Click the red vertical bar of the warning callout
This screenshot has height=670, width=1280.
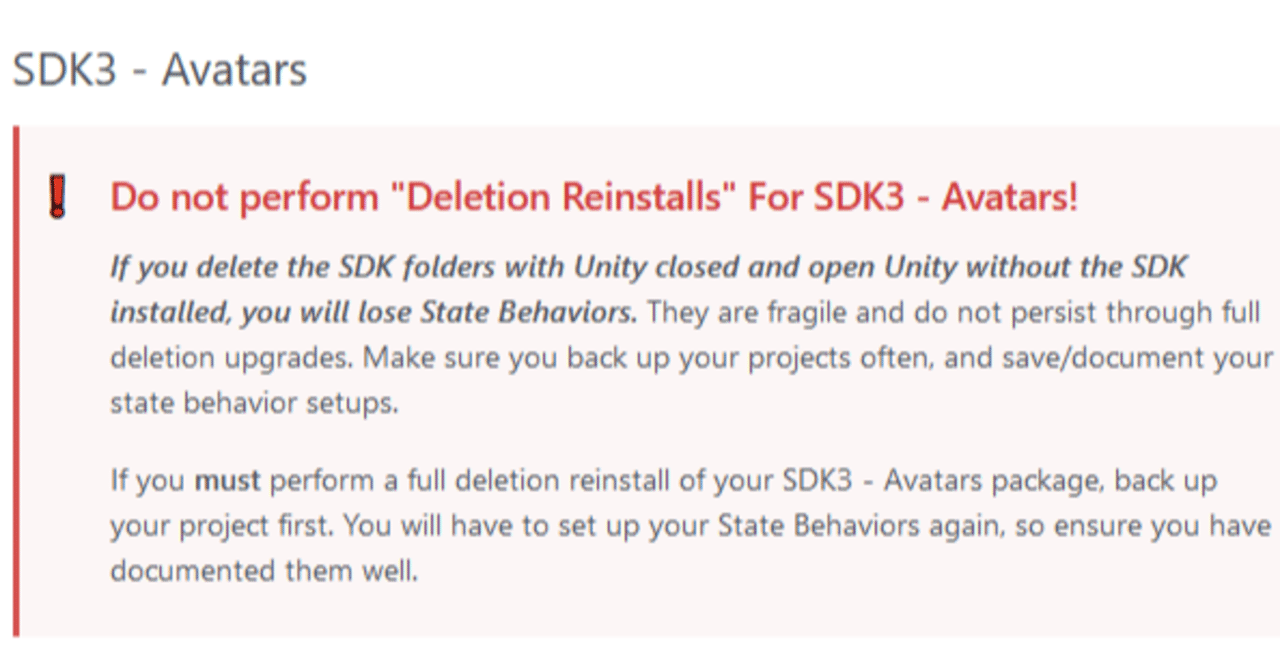pyautogui.click(x=16, y=381)
